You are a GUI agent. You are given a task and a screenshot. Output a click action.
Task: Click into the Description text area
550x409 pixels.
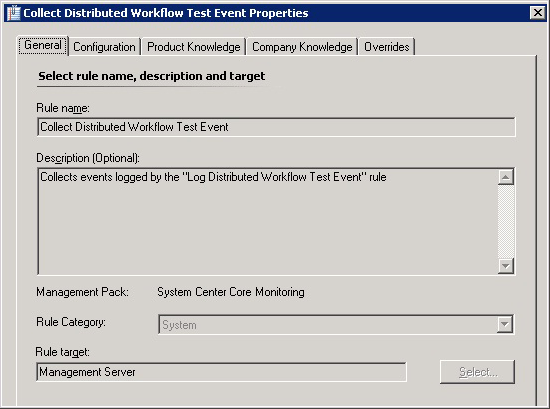pyautogui.click(x=267, y=221)
